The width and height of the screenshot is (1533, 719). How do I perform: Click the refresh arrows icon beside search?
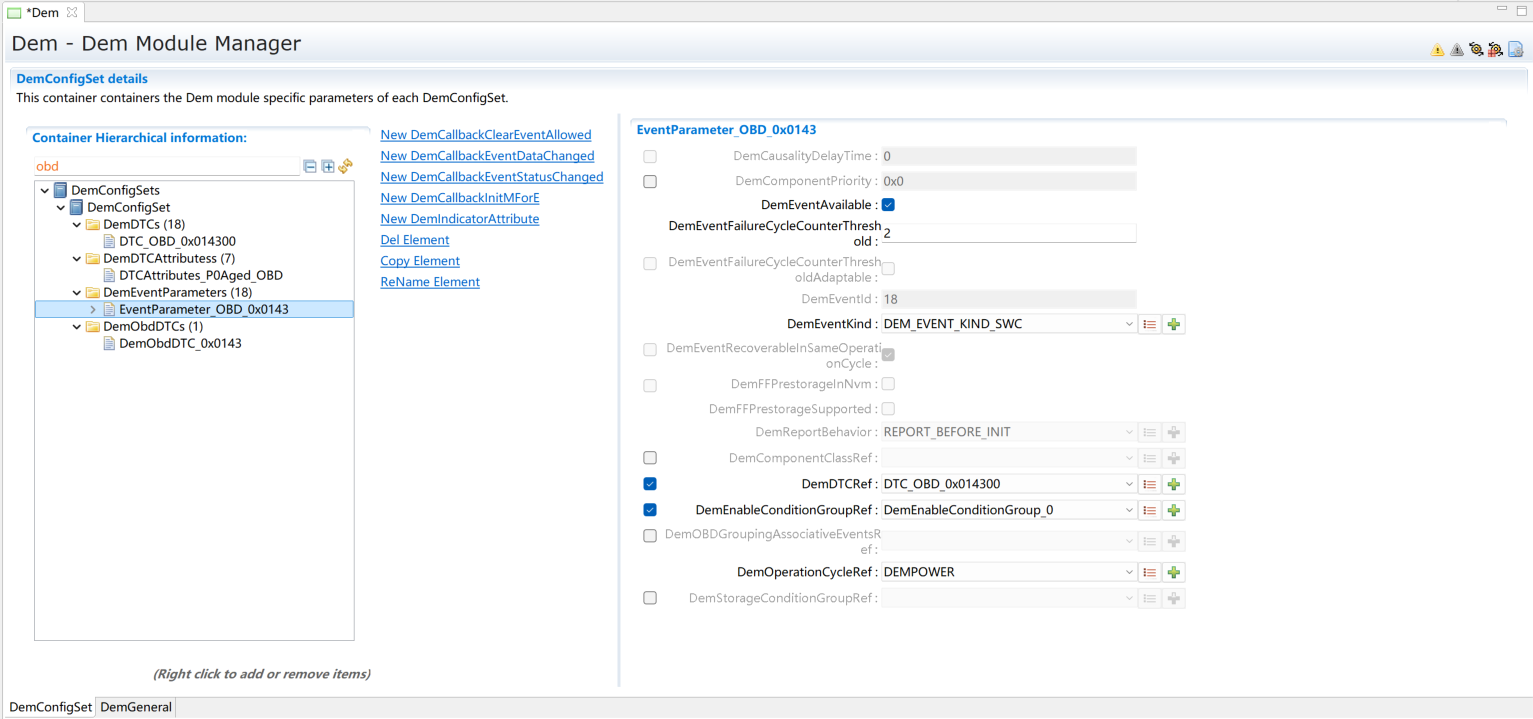pos(346,167)
